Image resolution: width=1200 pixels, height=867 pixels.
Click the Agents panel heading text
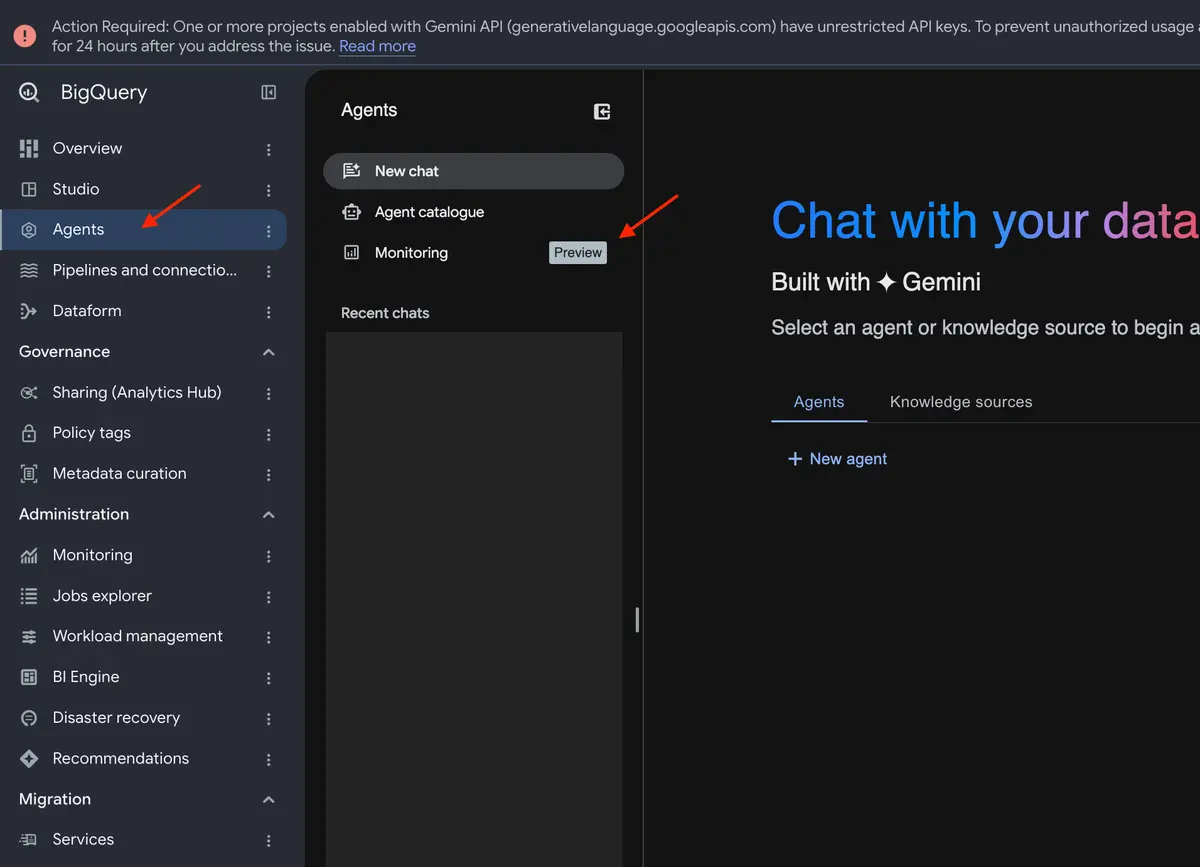[x=369, y=111]
